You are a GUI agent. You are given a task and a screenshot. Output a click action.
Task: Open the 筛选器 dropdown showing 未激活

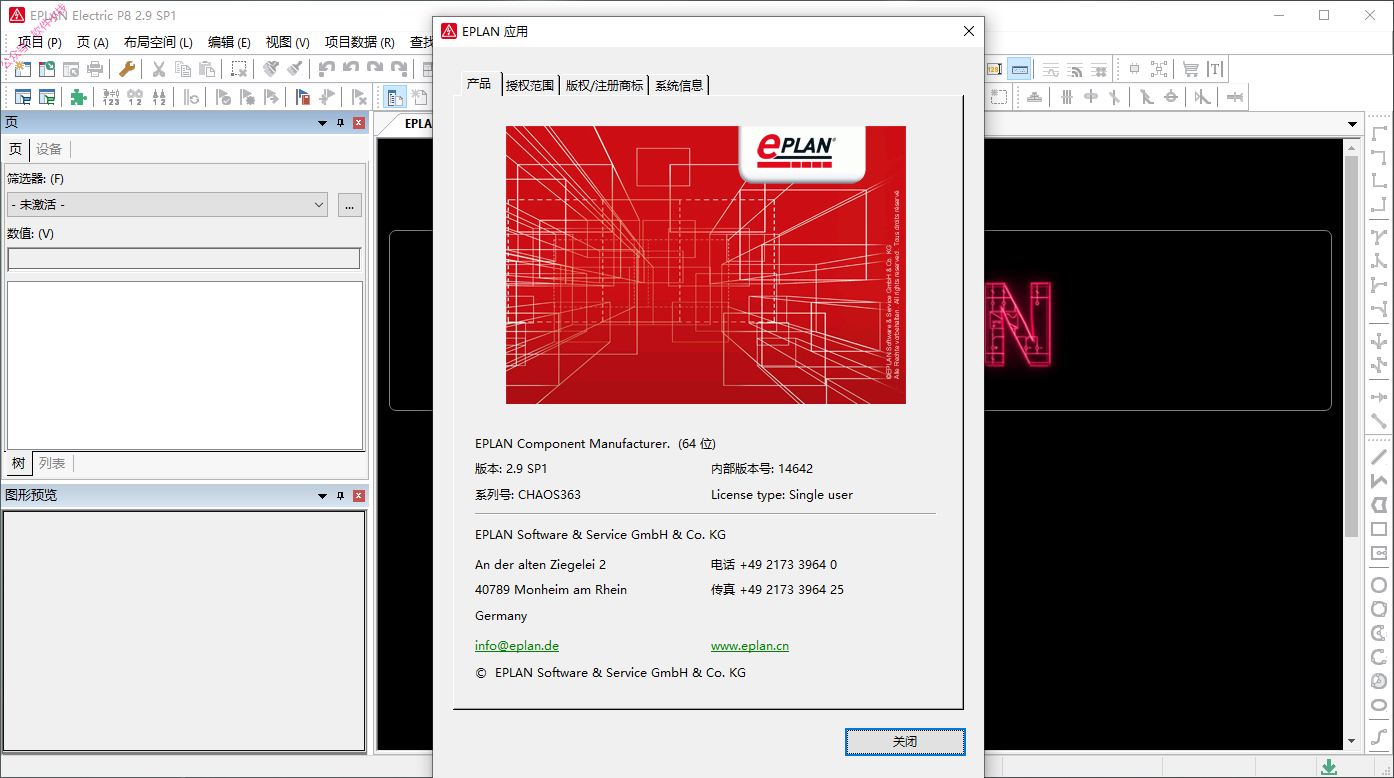168,205
